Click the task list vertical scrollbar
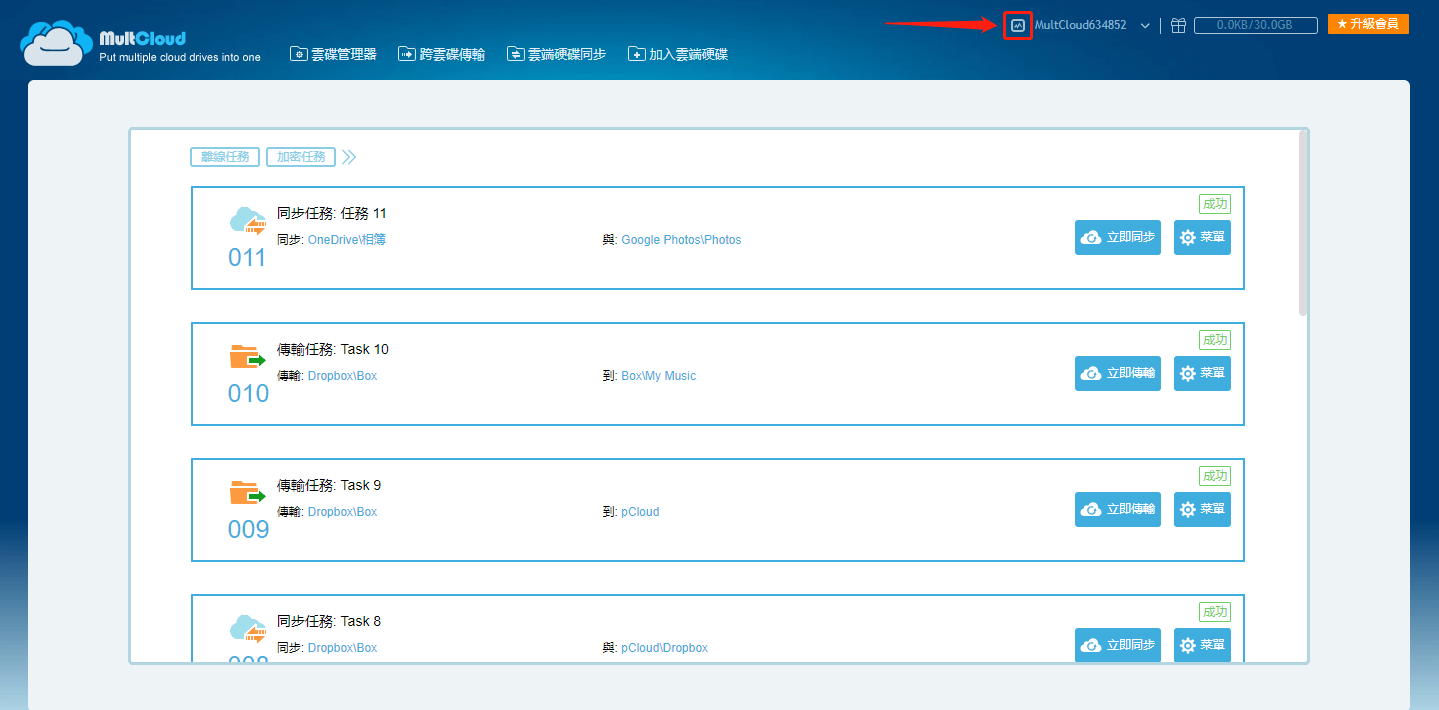This screenshot has height=710, width=1439. tap(1303, 224)
